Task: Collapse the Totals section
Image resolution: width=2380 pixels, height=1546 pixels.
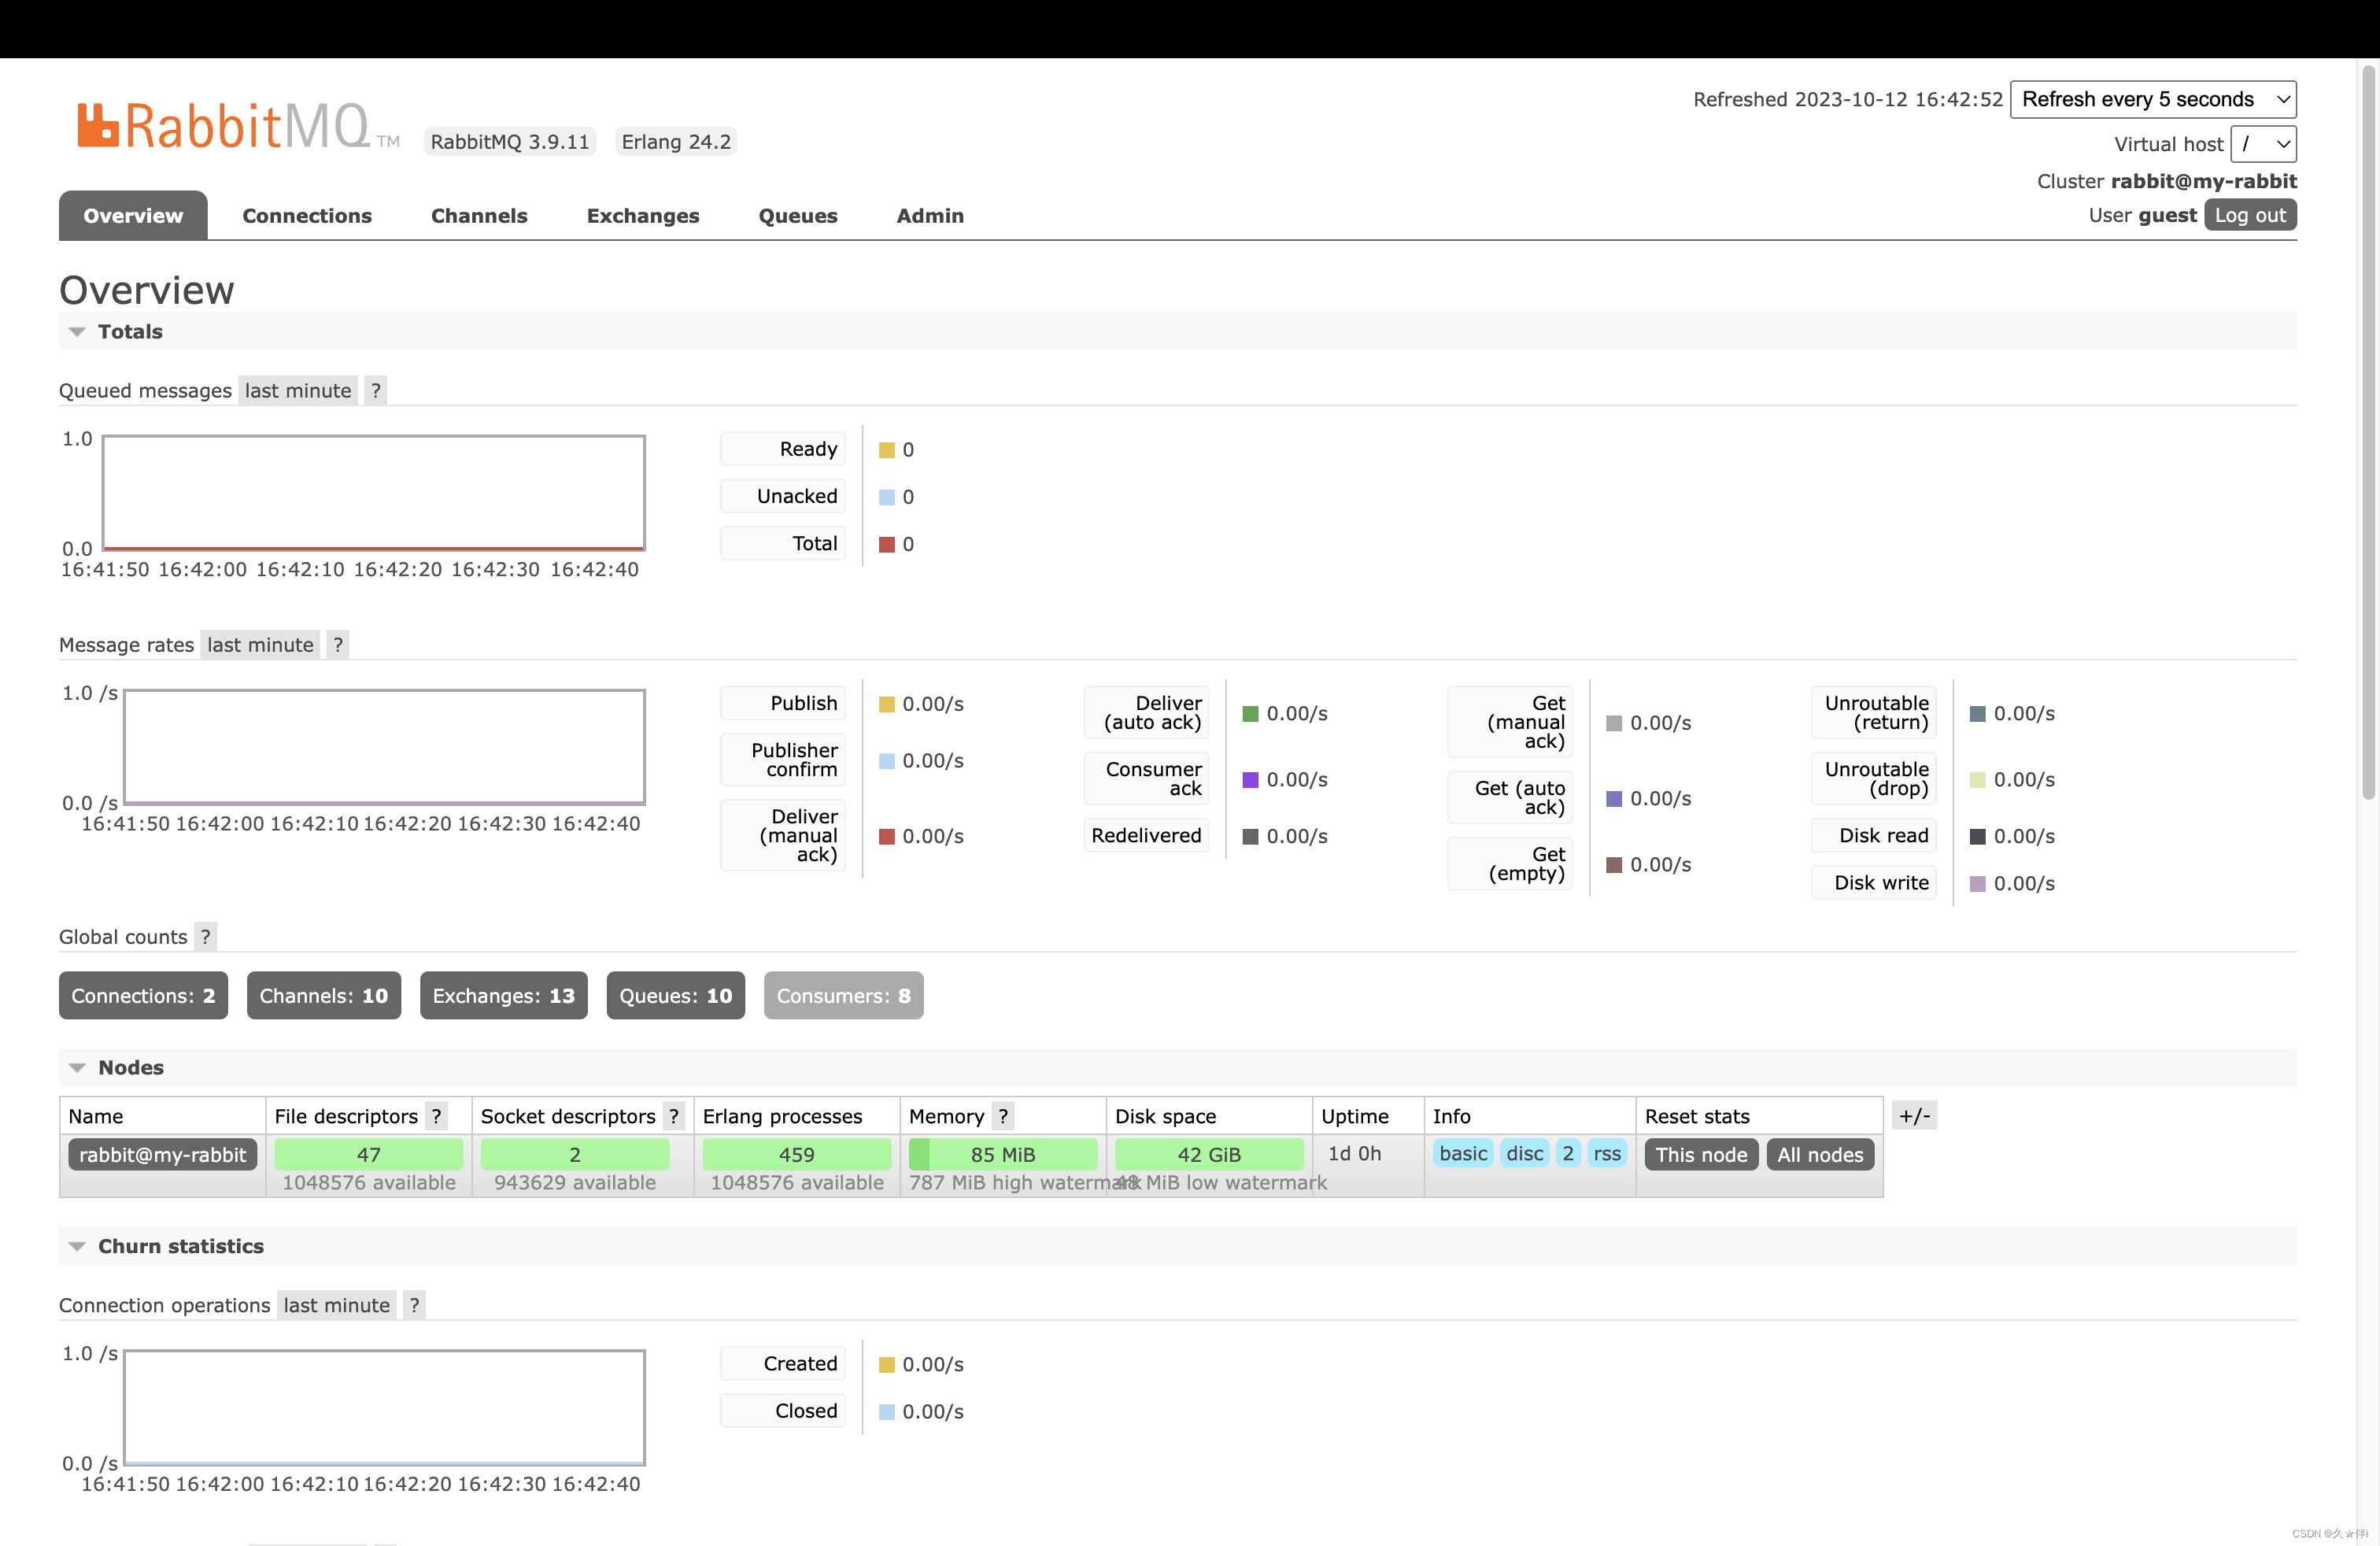Action: point(78,331)
